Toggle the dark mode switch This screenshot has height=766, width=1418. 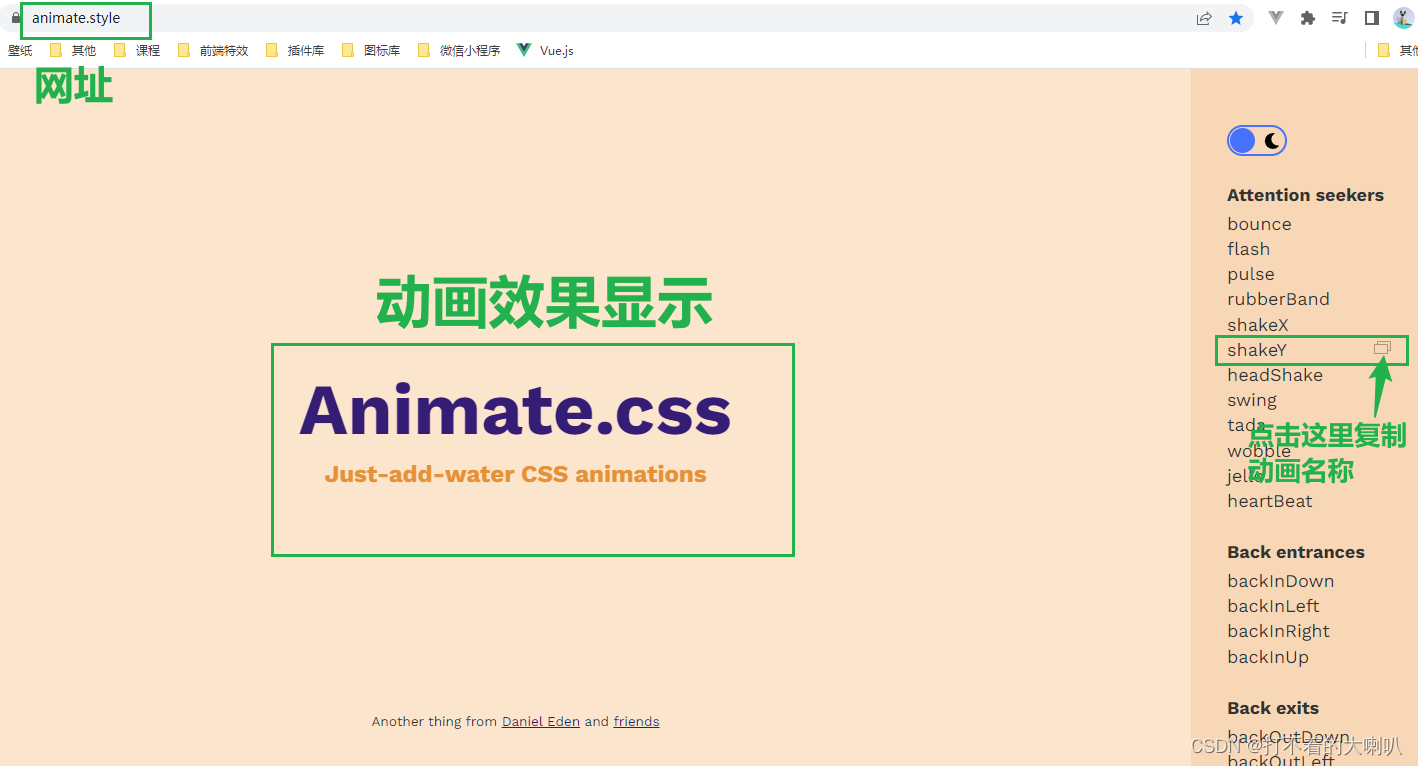point(1256,140)
